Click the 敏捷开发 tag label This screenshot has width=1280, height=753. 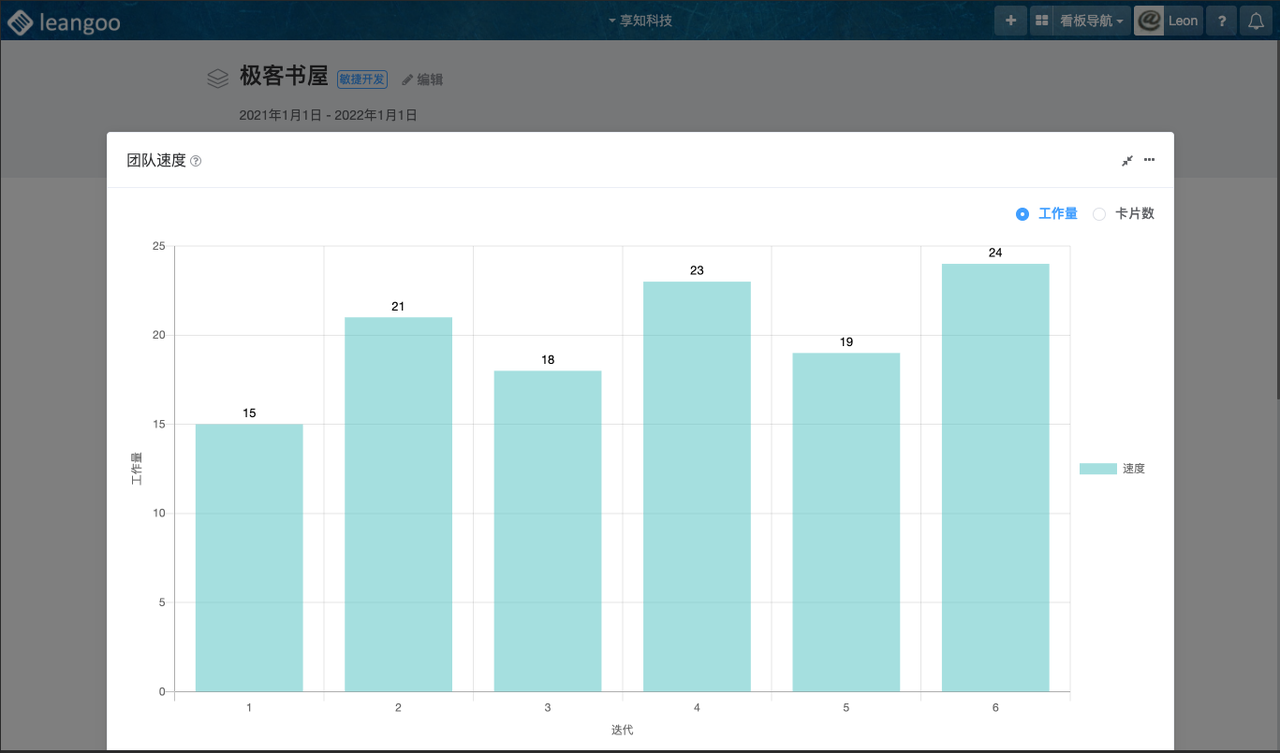click(x=362, y=79)
